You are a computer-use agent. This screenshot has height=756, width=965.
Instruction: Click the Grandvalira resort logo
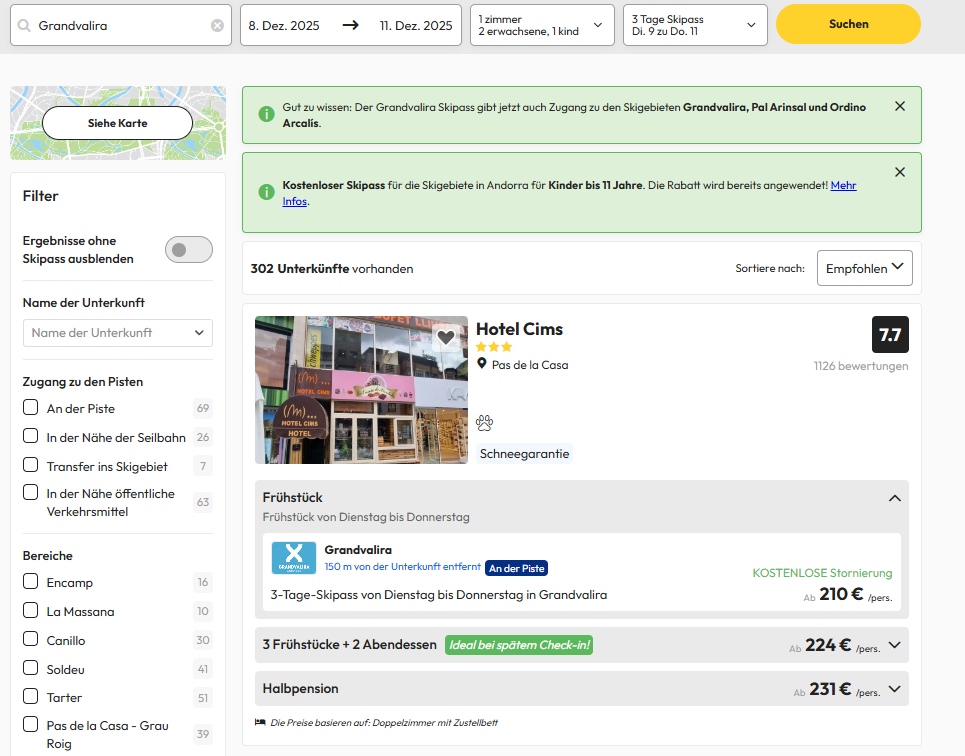pyautogui.click(x=294, y=558)
